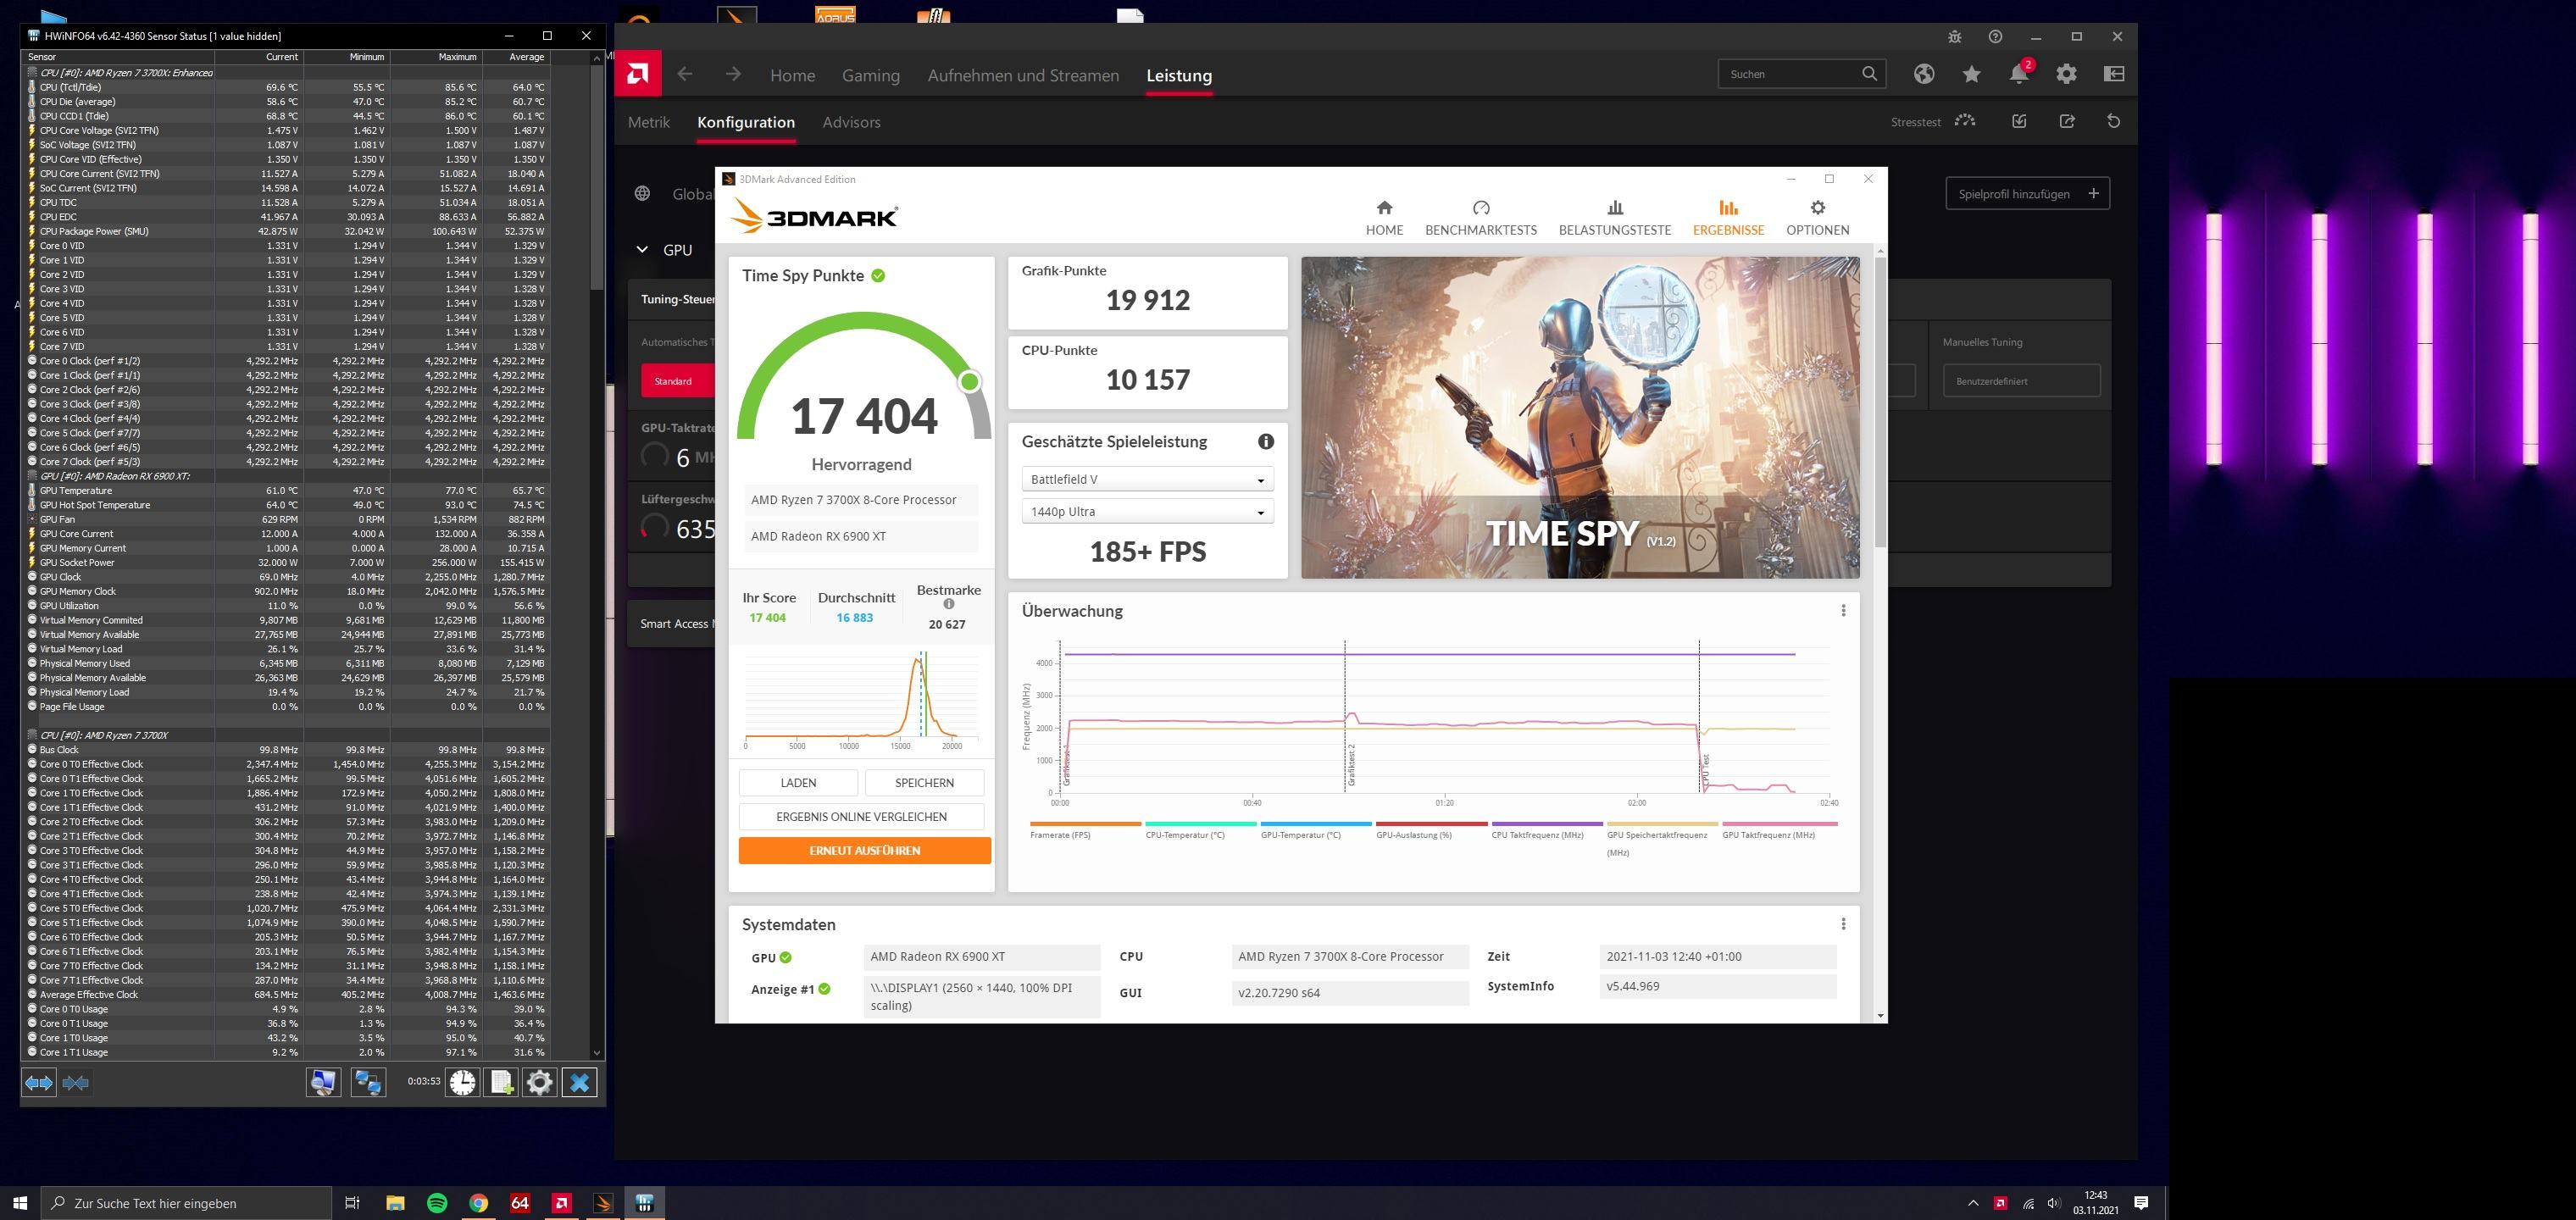2576x1220 pixels.
Task: Toggle the Radeon sidebar panel icon
Action: tap(2114, 74)
